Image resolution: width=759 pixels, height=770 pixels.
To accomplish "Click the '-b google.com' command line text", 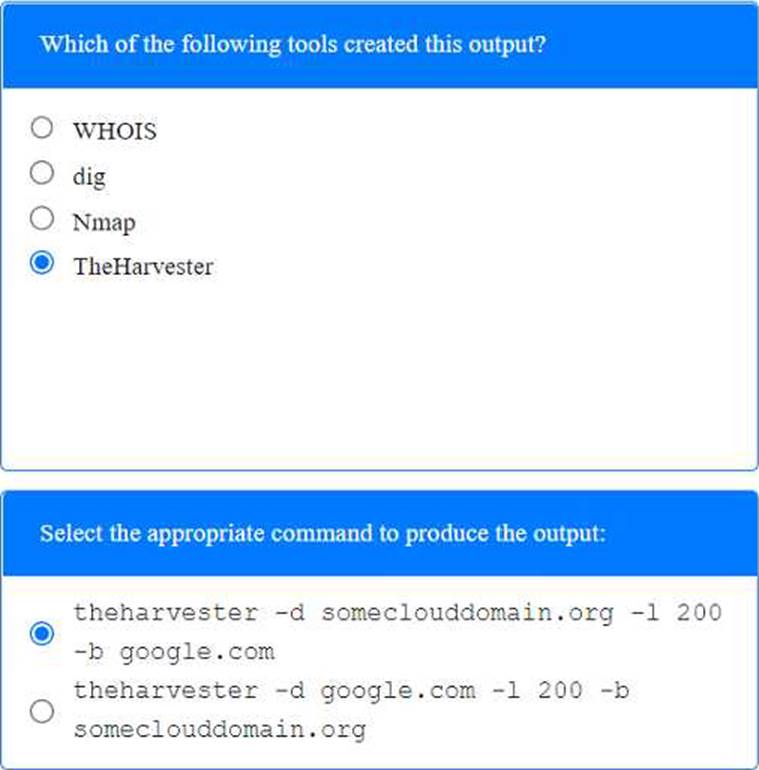I will [174, 652].
